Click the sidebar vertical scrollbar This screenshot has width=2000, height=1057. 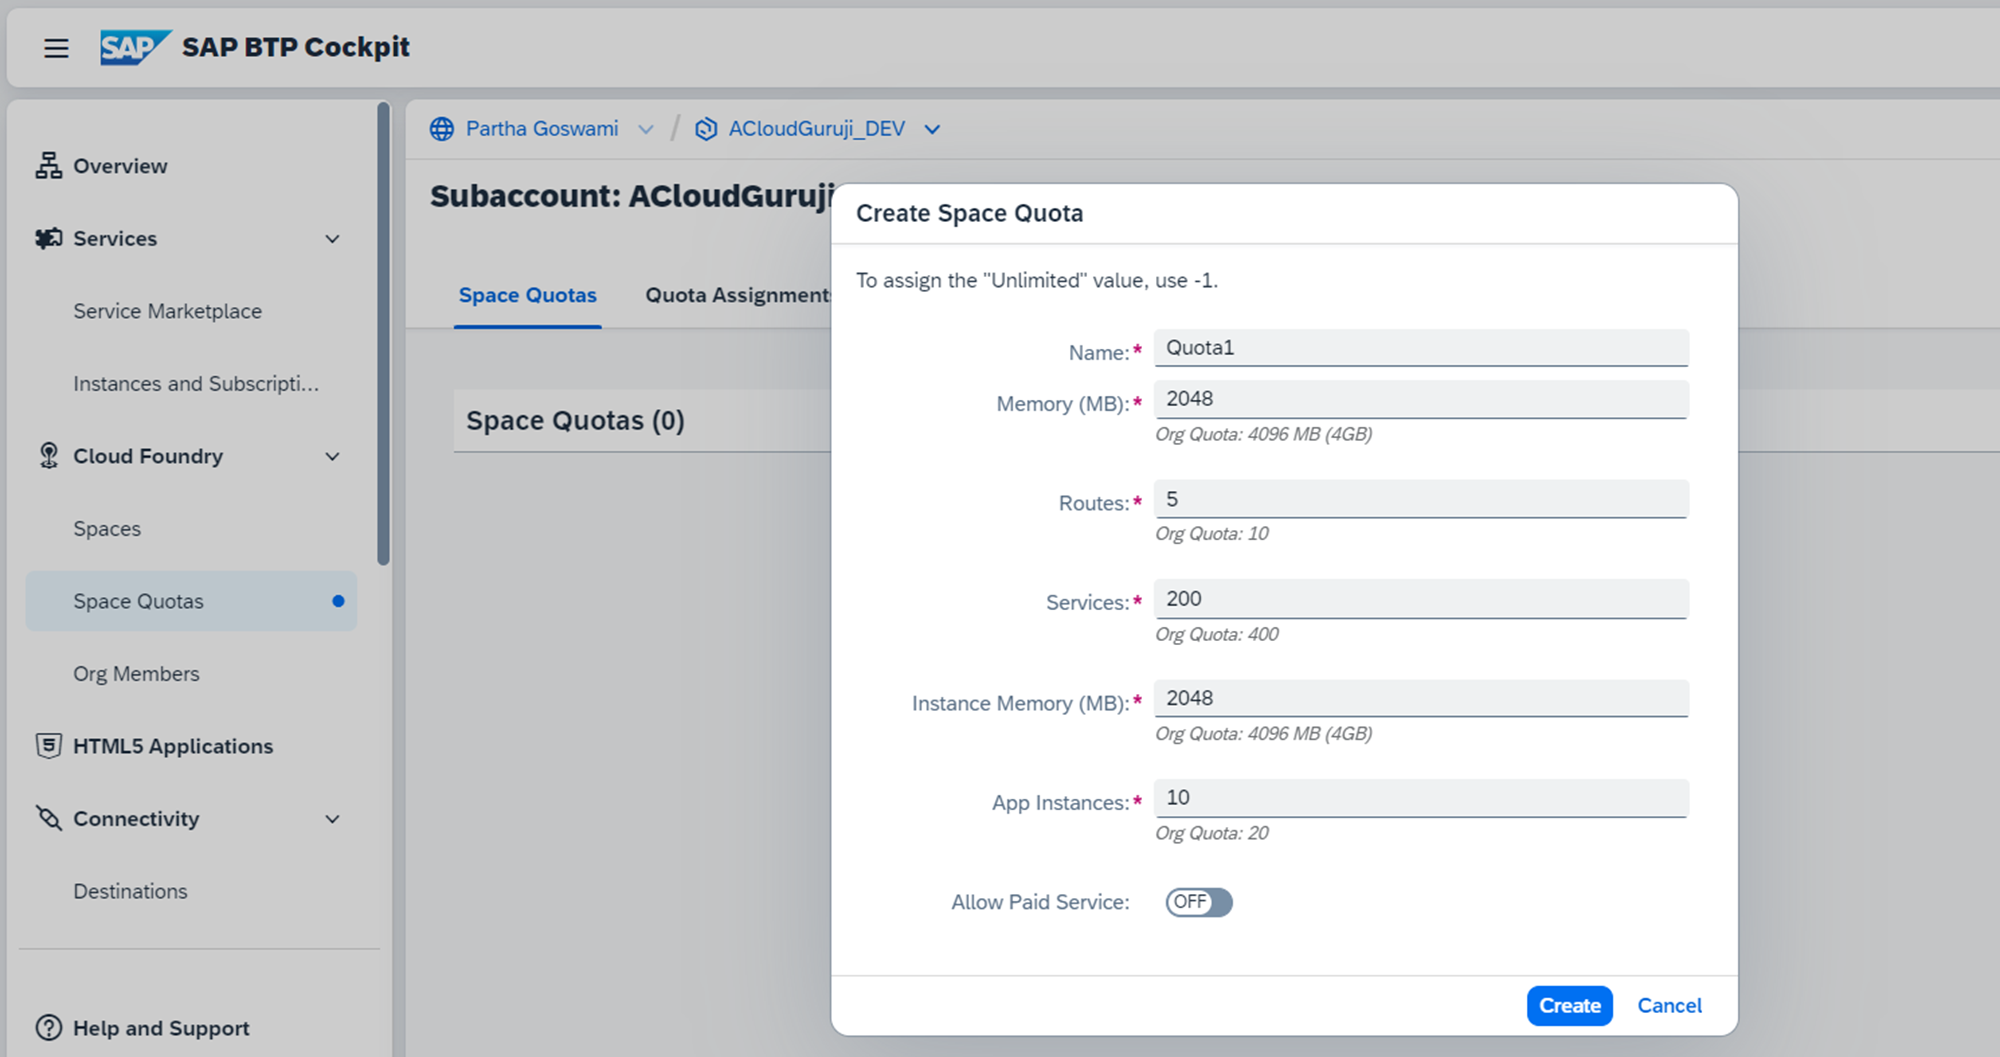pos(383,335)
